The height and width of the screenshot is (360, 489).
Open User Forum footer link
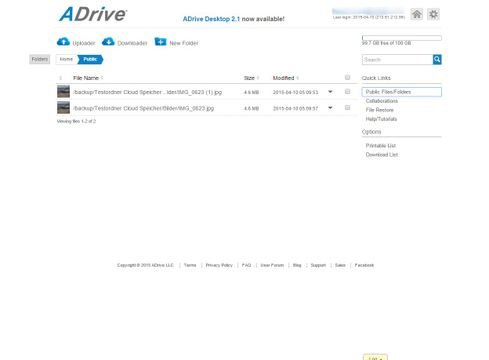point(272,265)
